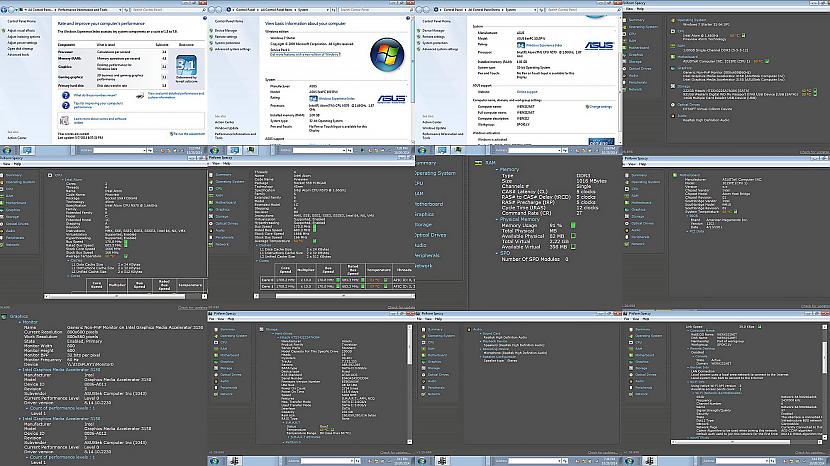Select the Peripherals sidebar icon in Speccy Summary window
The image size is (830, 466).
pyautogui.click(x=625, y=82)
